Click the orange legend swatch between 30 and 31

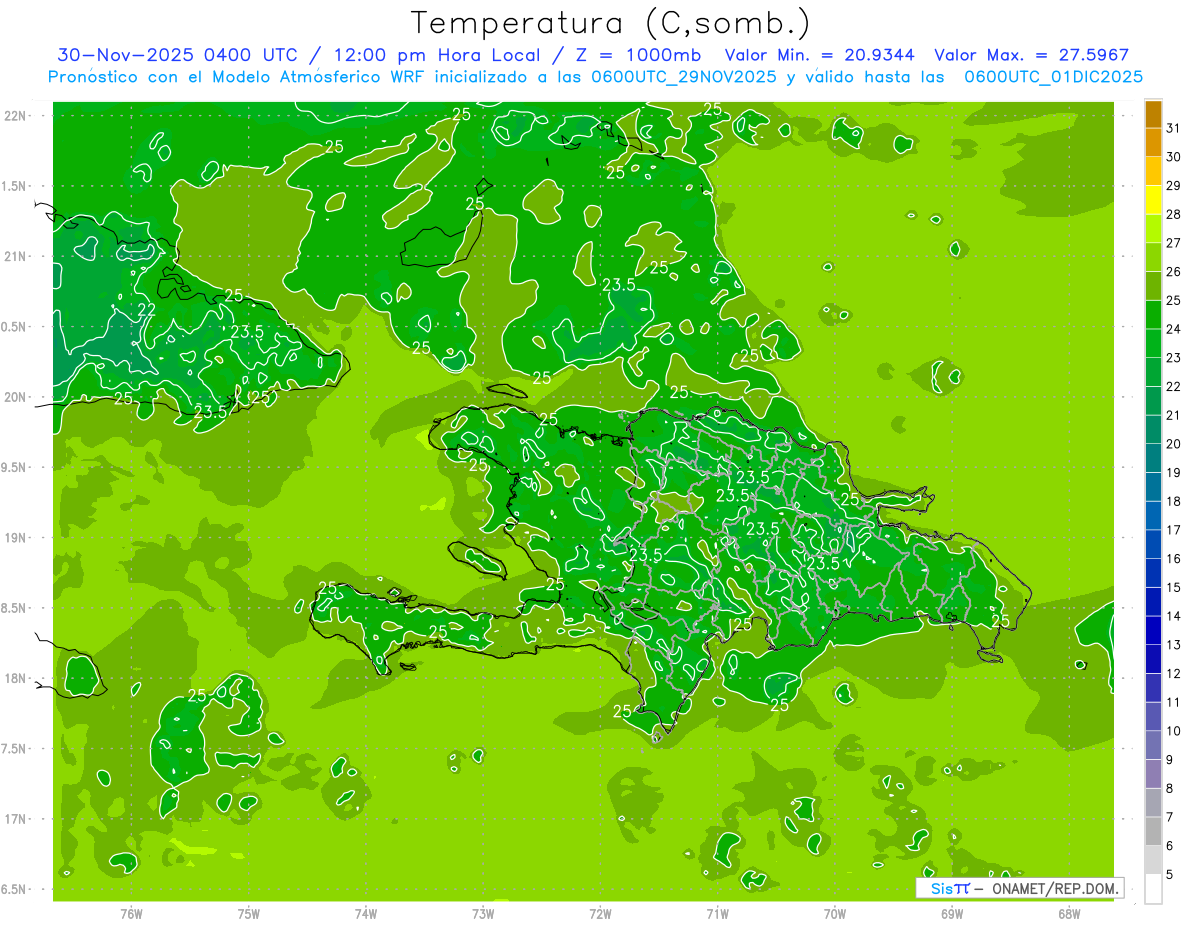tap(1153, 143)
